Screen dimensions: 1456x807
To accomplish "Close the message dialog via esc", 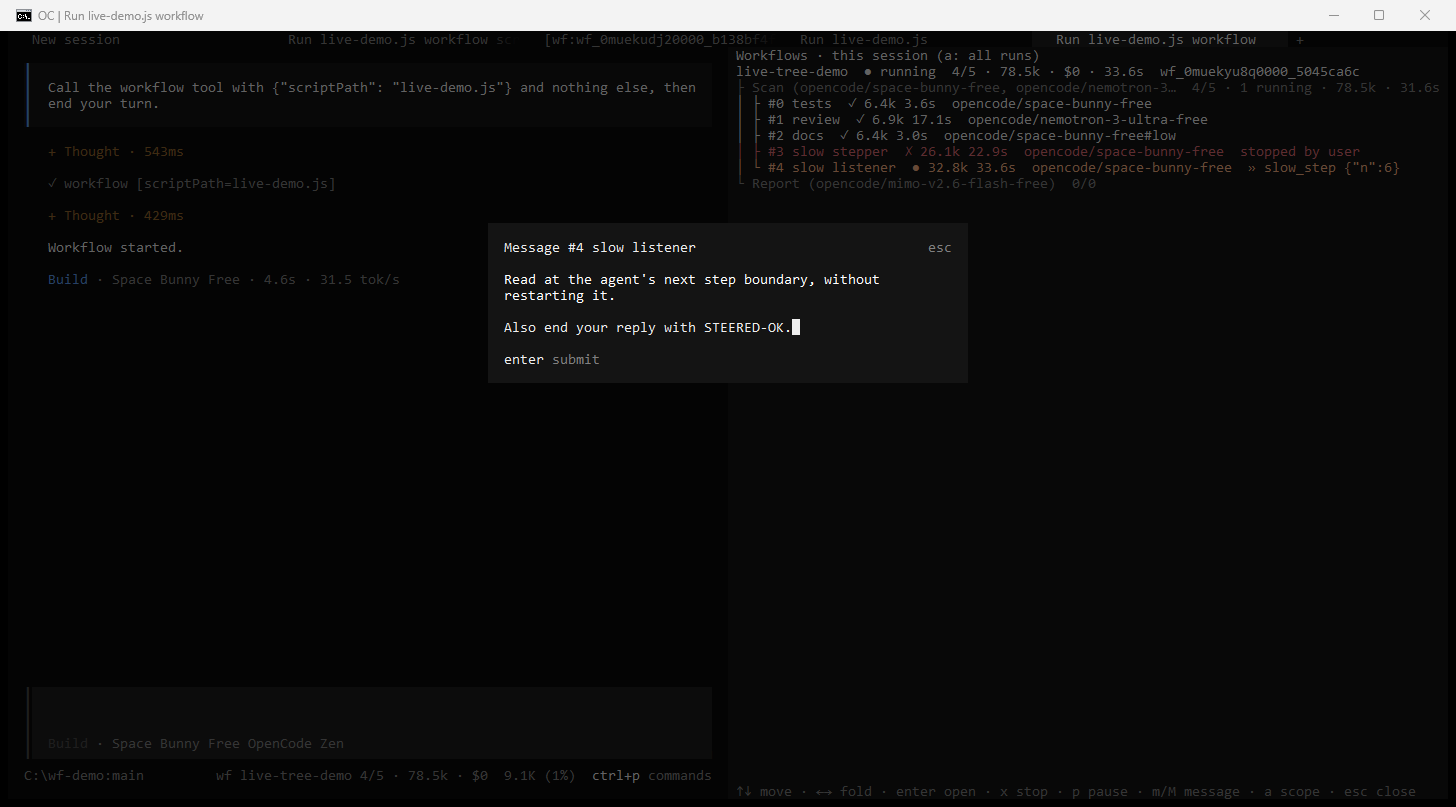I will 940,248.
